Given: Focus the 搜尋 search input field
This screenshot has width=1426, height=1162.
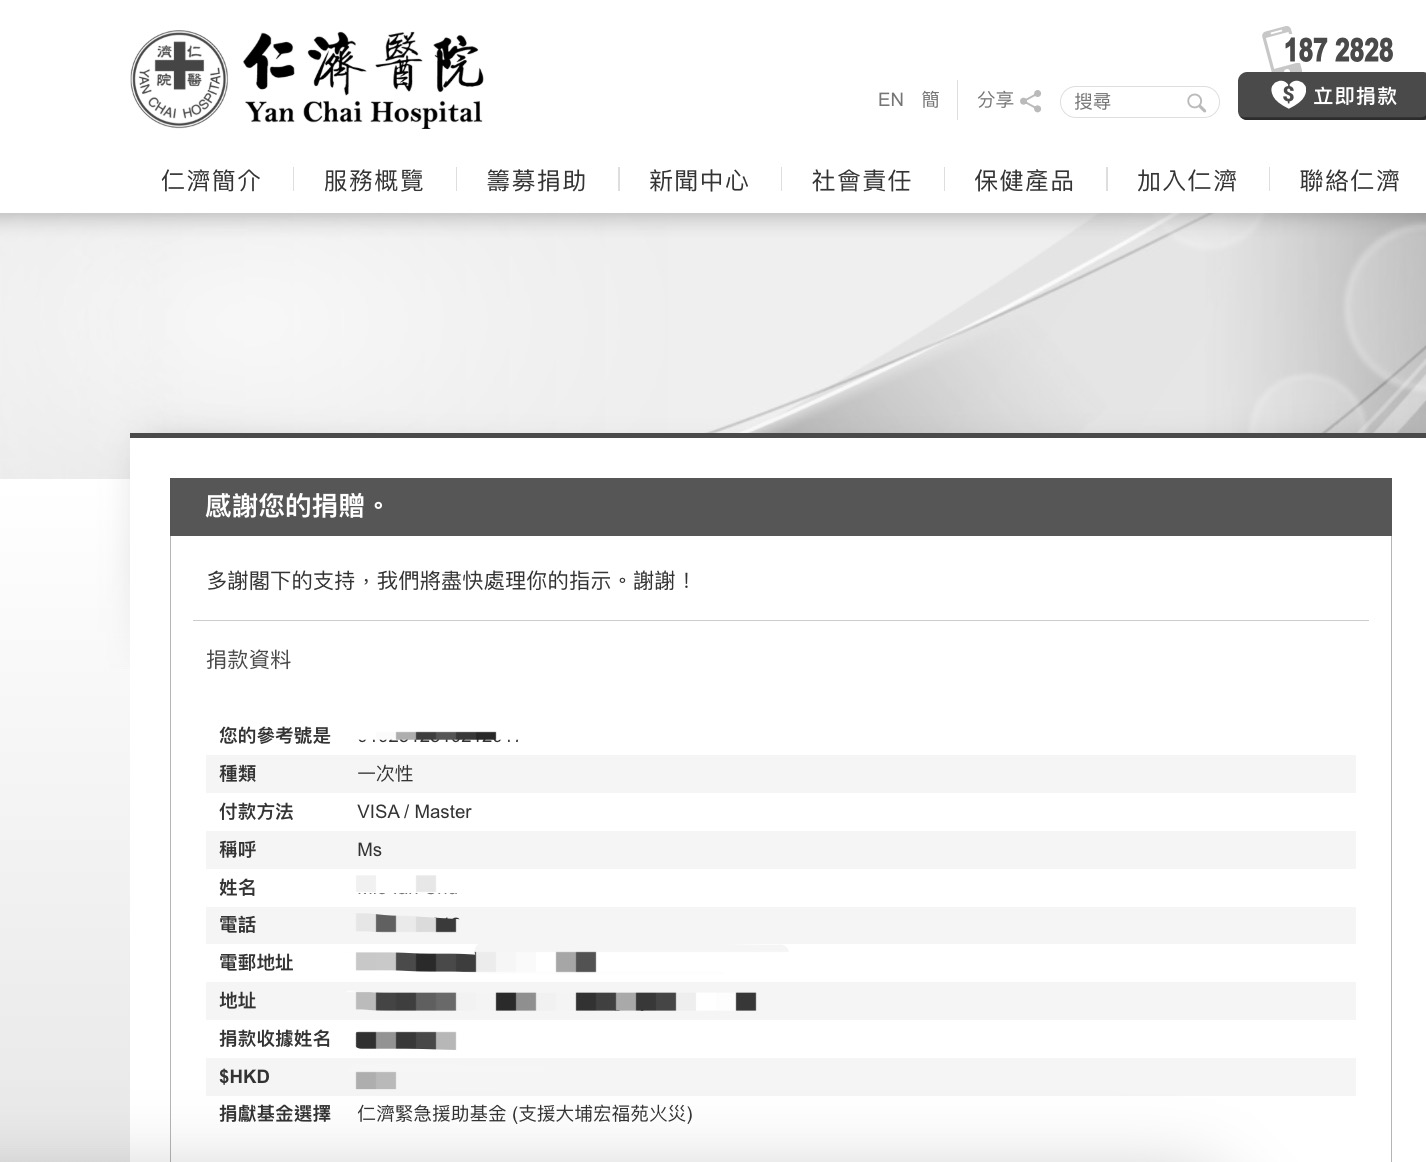Looking at the screenshot, I should [1125, 102].
